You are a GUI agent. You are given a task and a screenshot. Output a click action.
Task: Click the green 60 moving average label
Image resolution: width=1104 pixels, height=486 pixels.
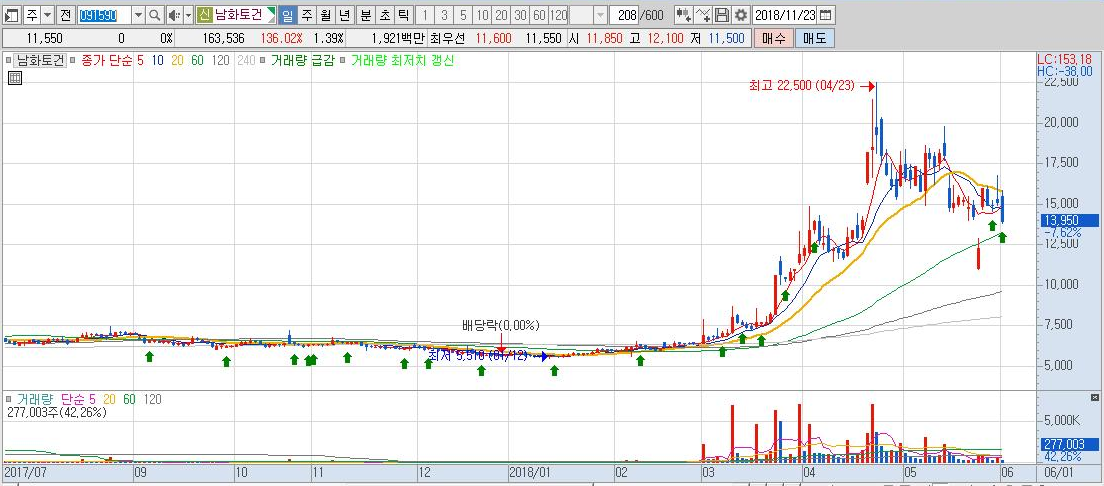click(197, 61)
